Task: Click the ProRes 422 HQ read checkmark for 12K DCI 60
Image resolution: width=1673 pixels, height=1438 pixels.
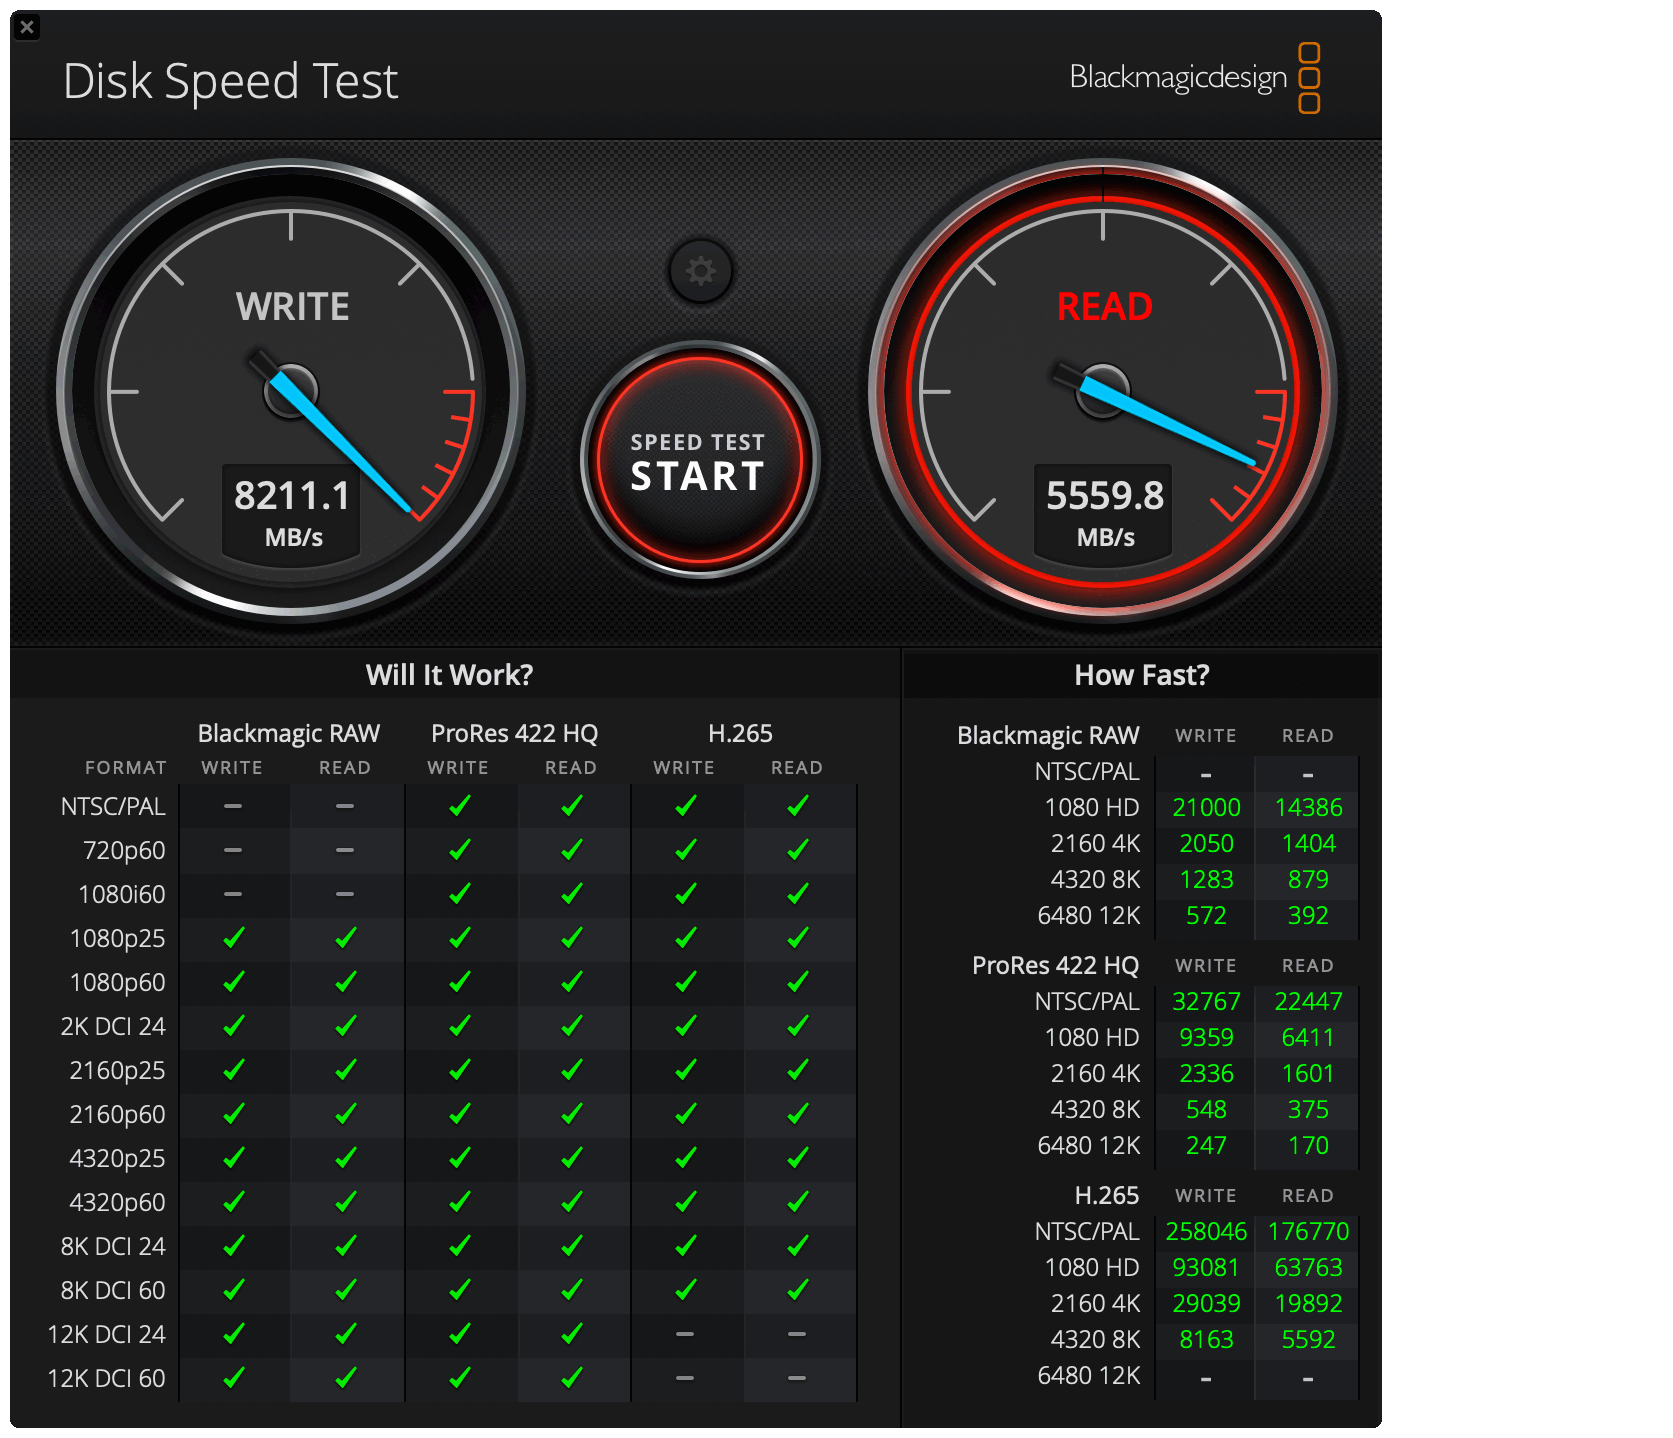Action: point(571,1378)
